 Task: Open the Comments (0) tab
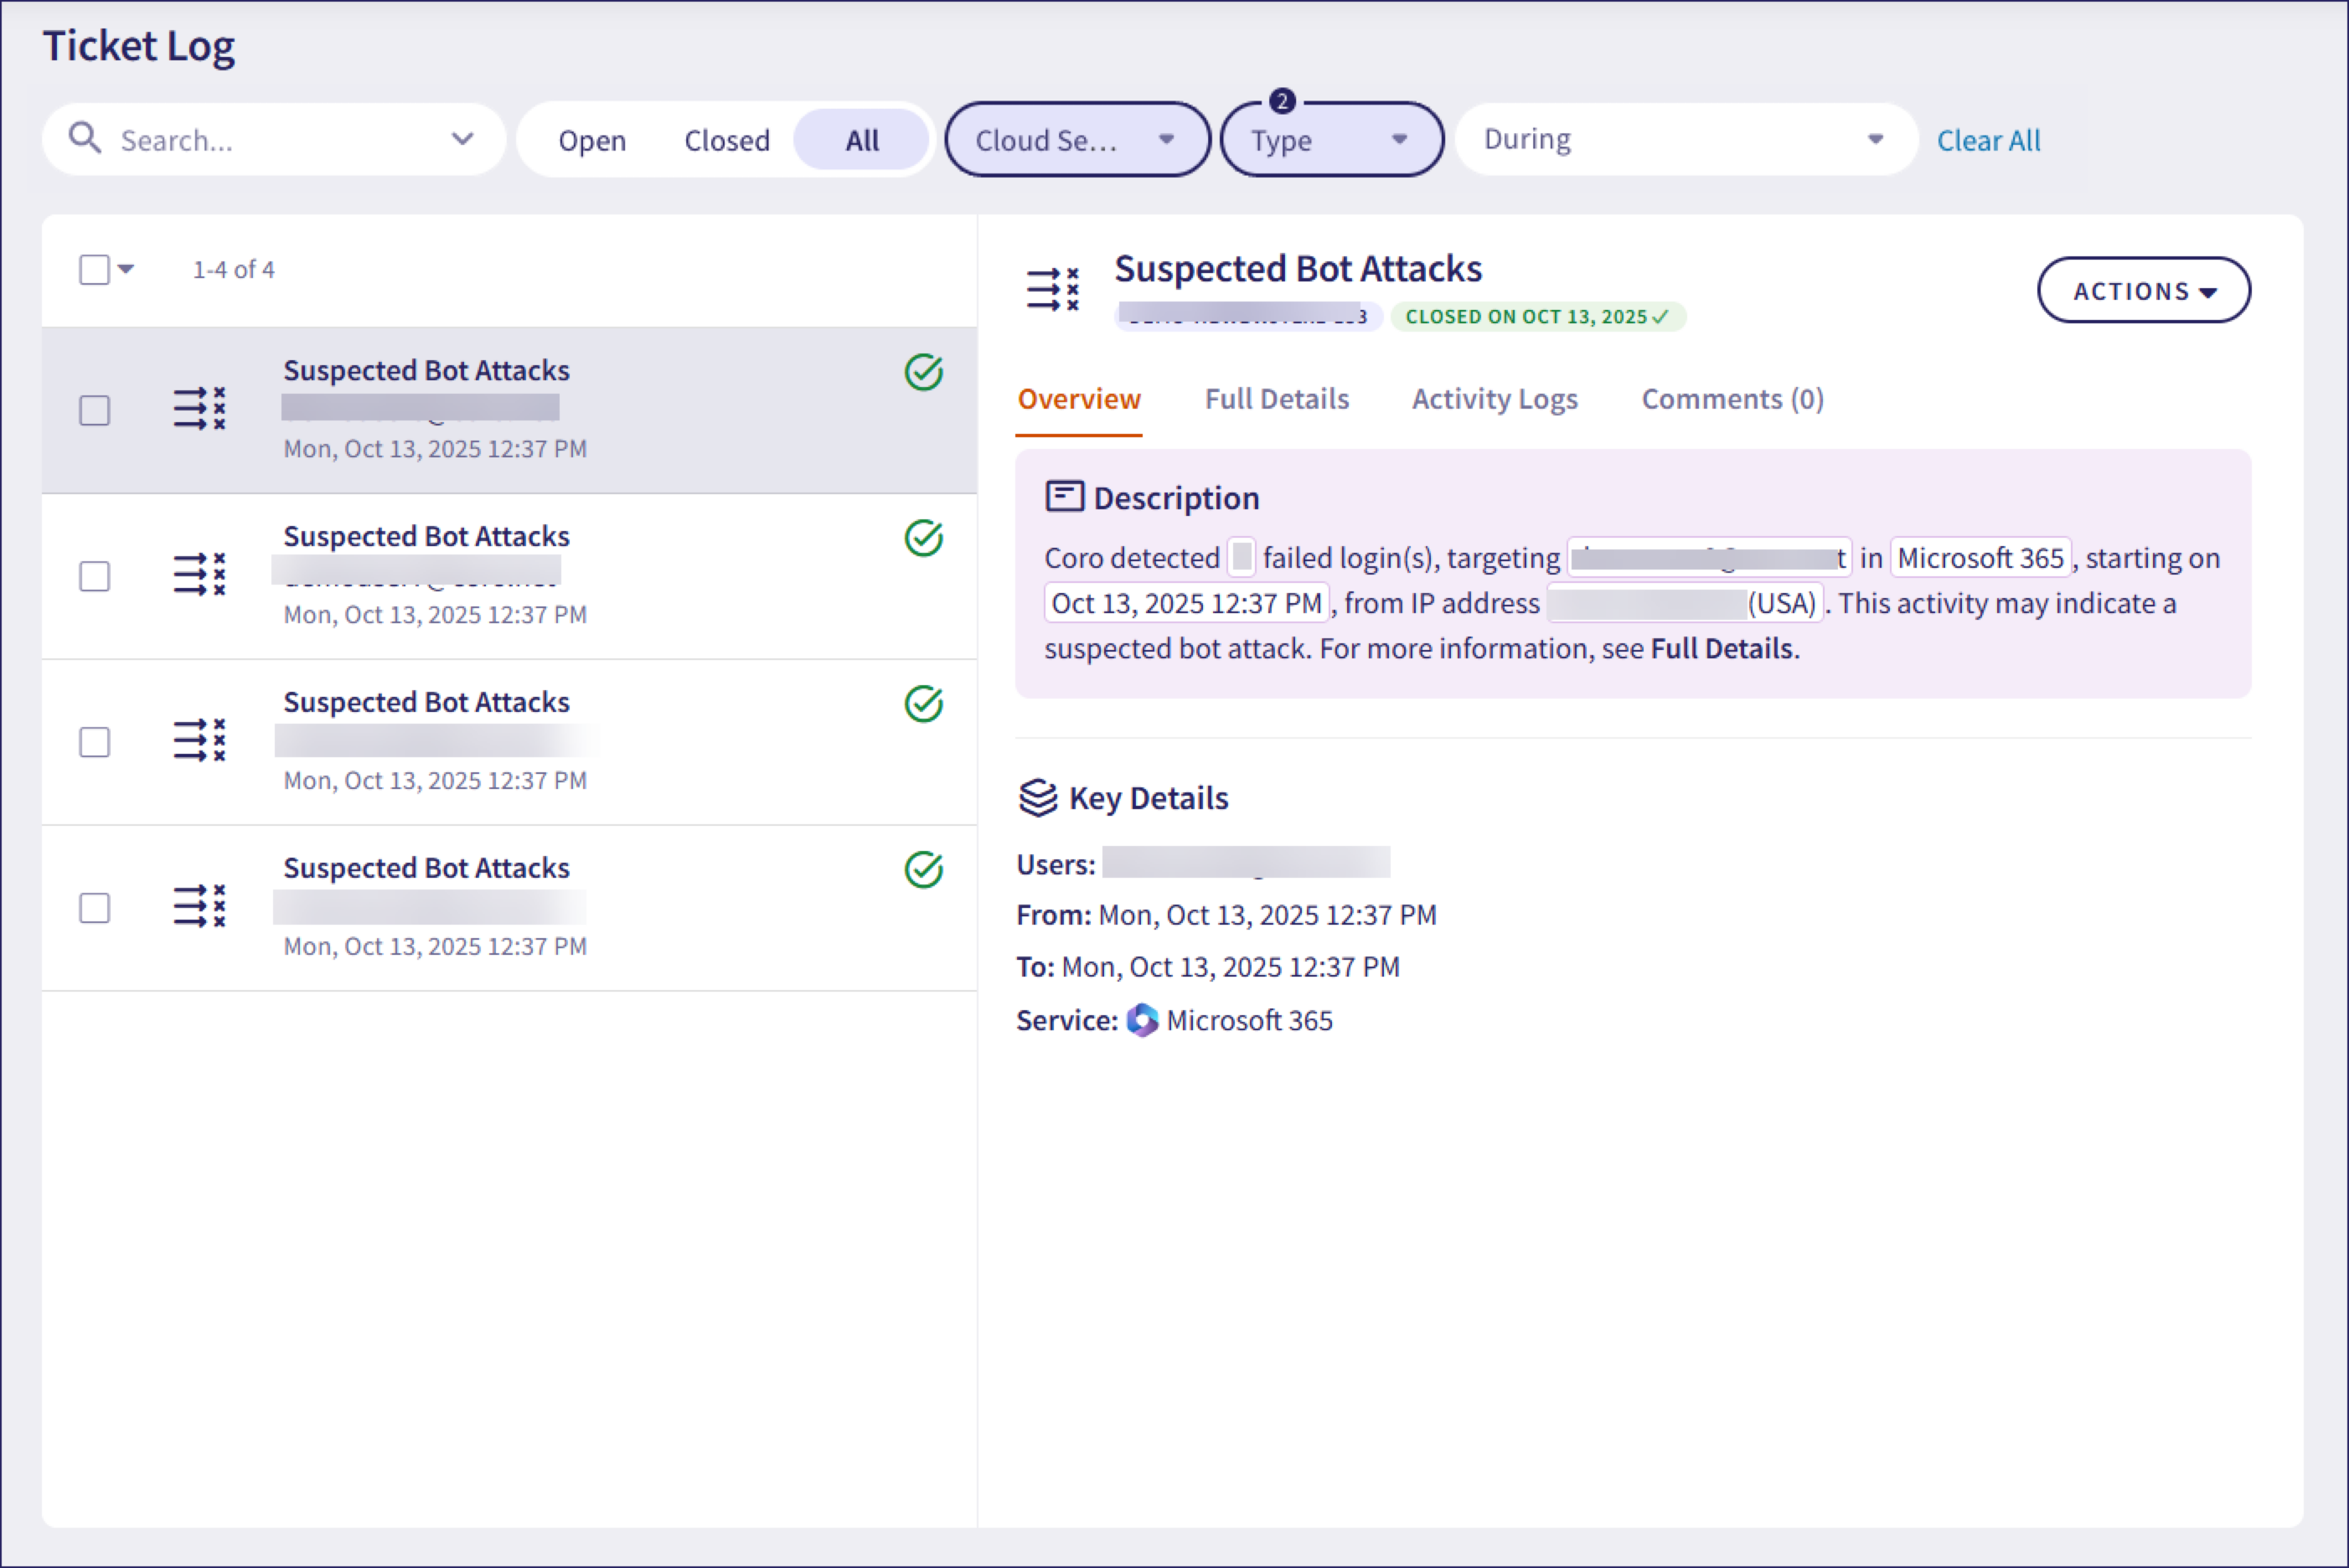click(1733, 399)
